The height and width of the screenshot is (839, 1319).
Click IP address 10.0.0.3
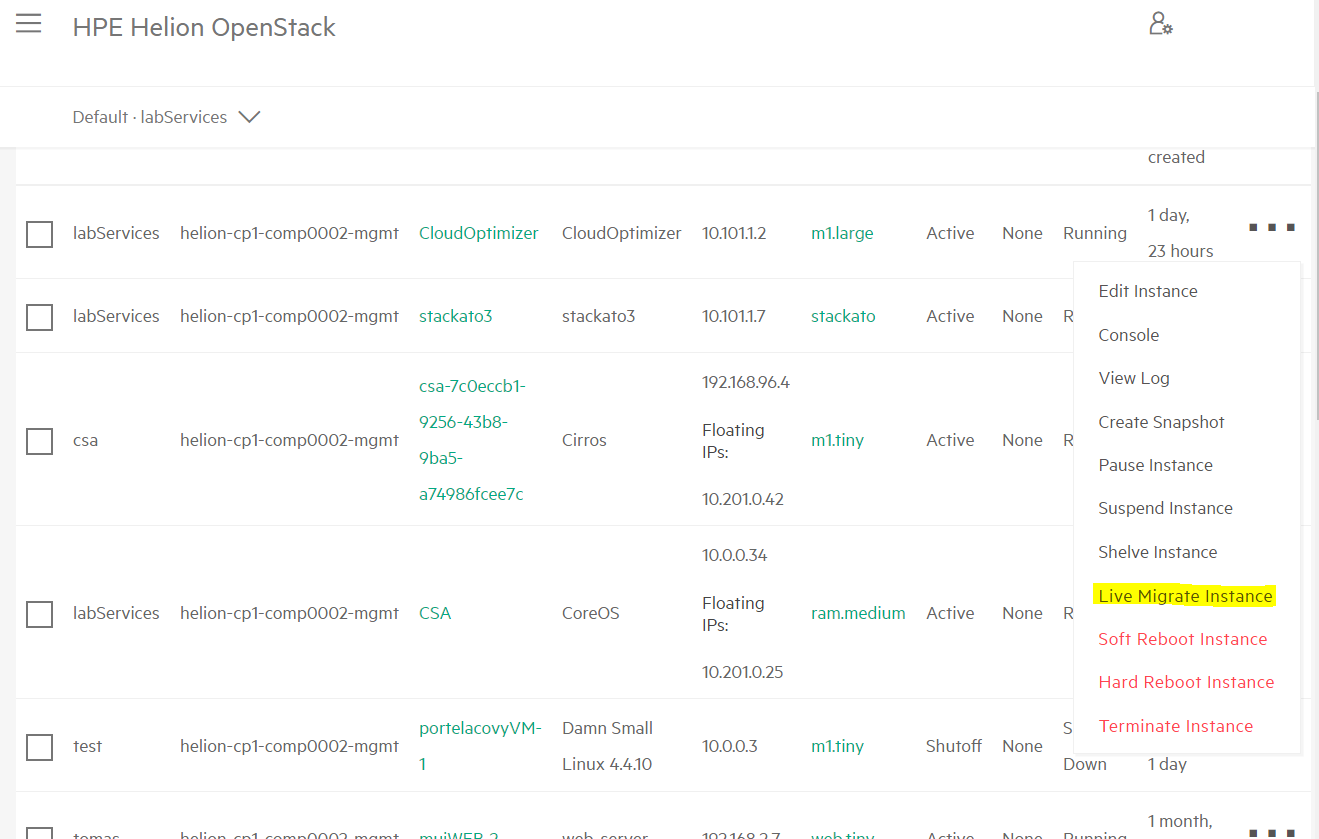730,746
